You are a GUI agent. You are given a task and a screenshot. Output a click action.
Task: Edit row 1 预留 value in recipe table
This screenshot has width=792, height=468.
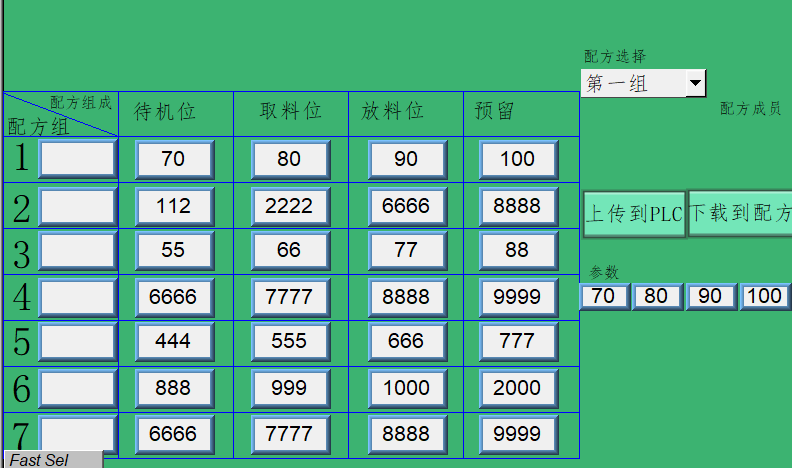[517, 159]
